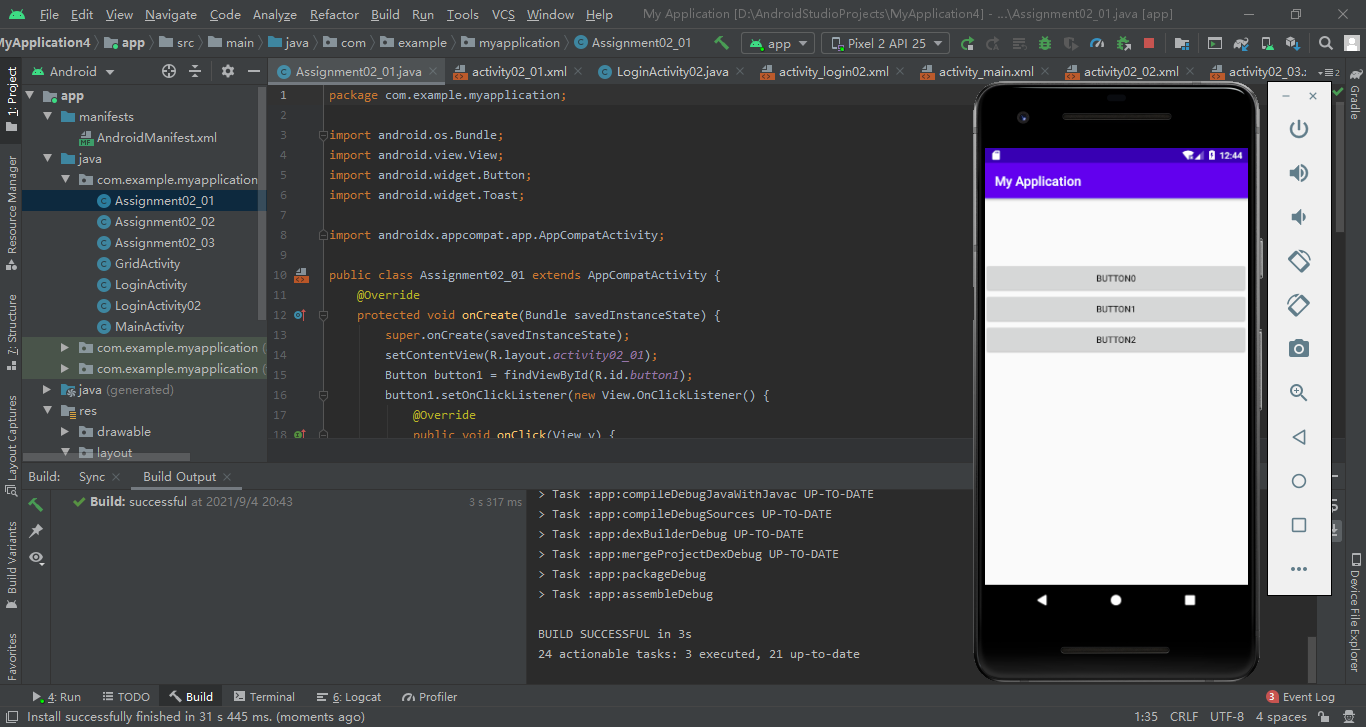Tap BUTTON0 in the emulator
1366x727 pixels.
[x=1115, y=279]
